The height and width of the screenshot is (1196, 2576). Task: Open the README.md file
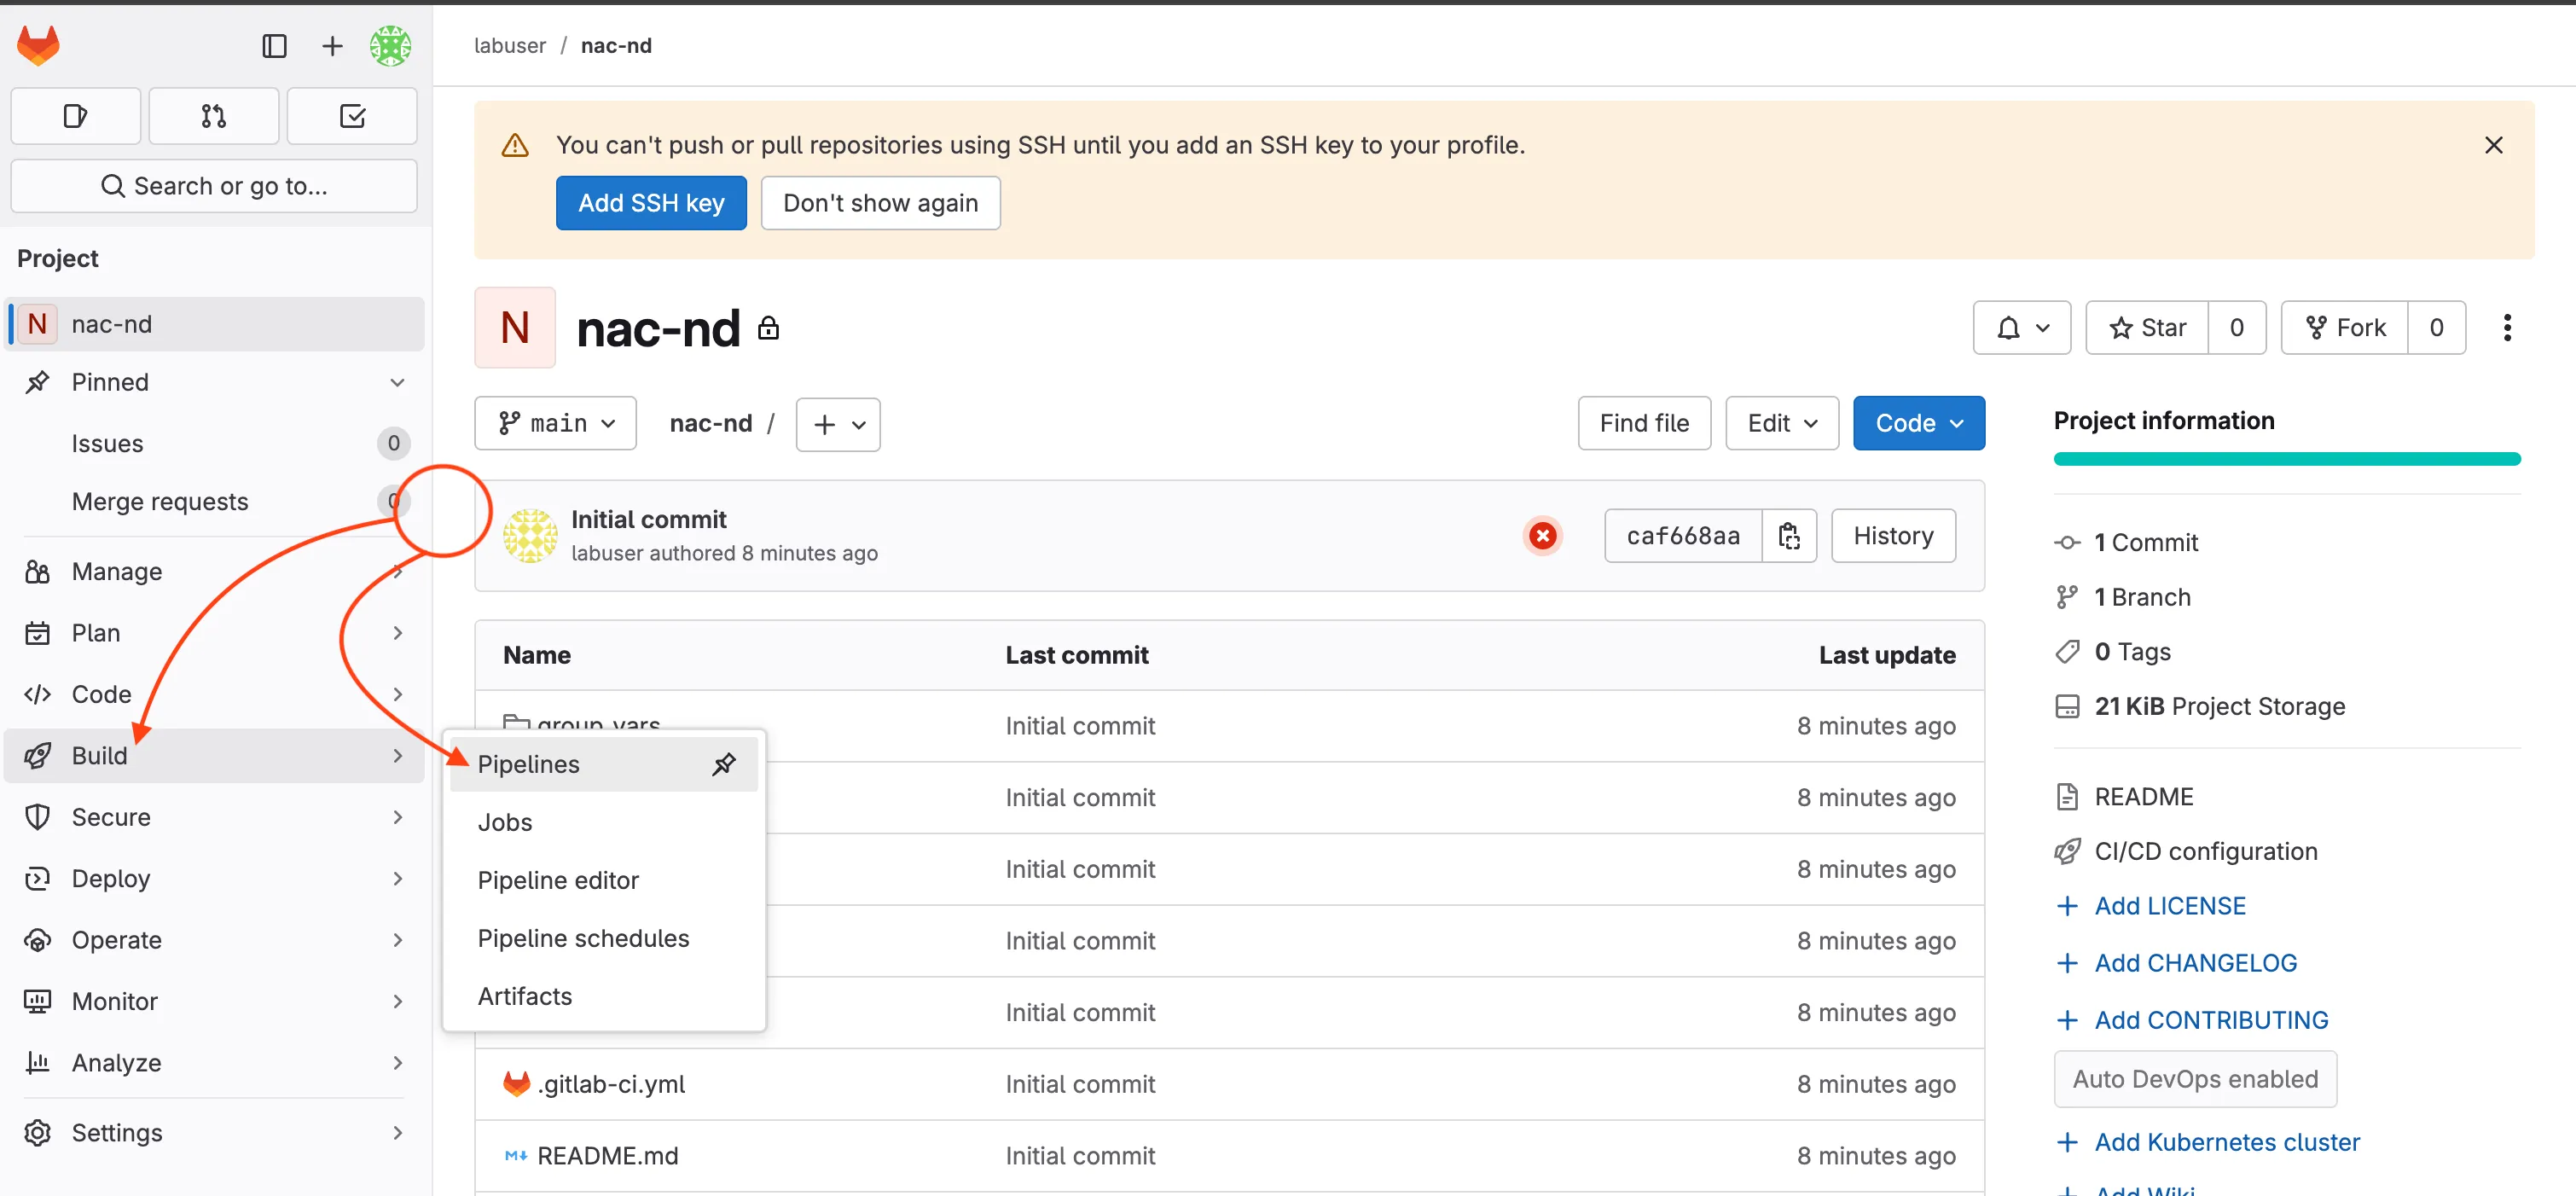pos(608,1155)
